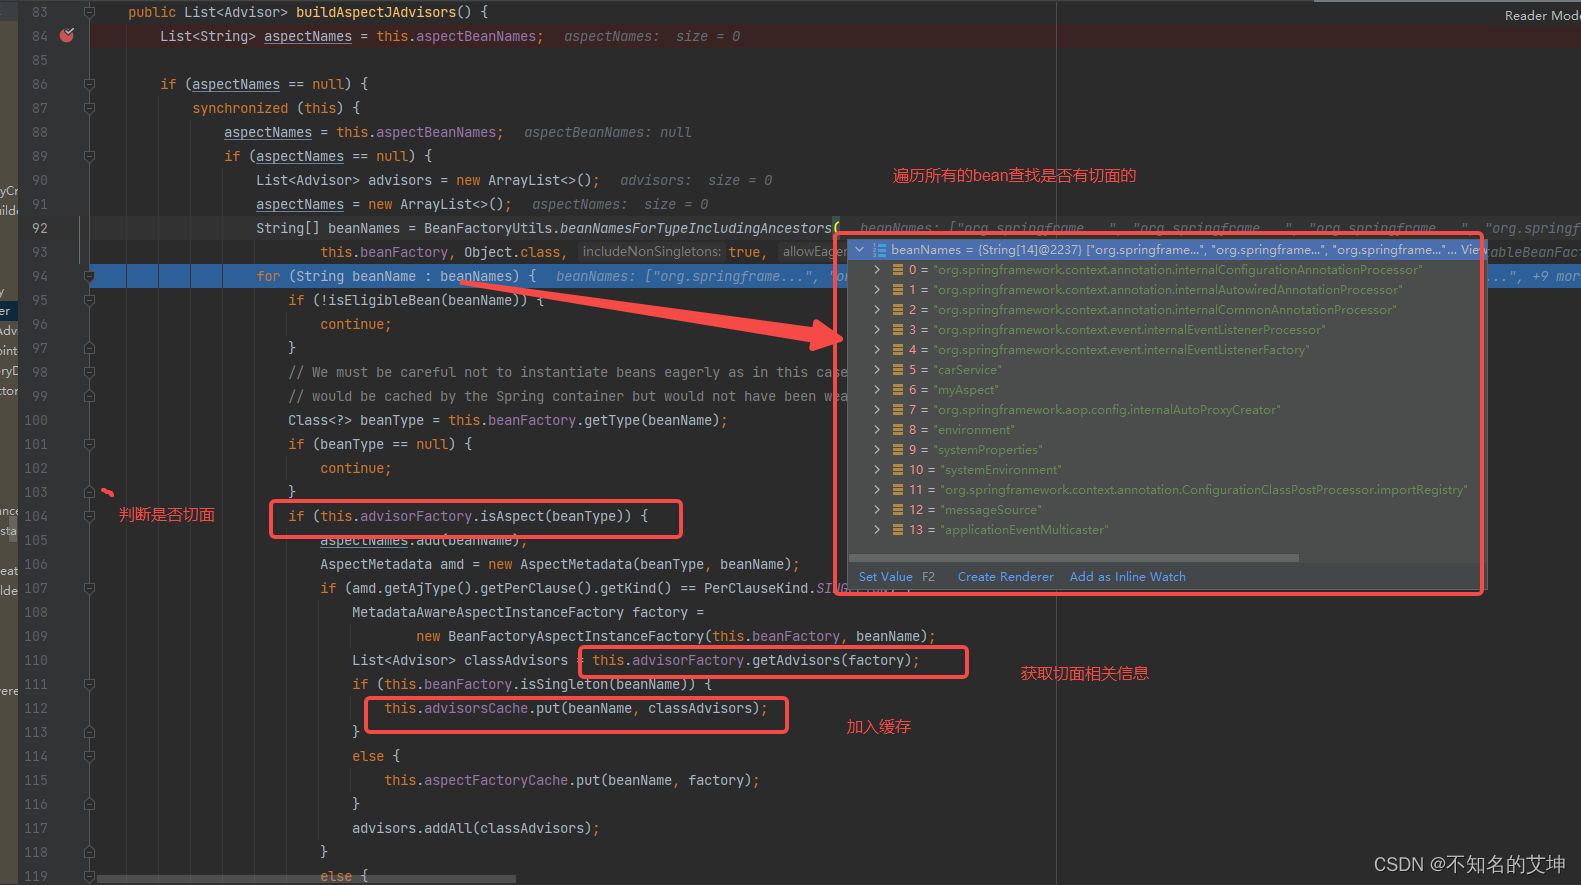Click Add as Inline Watch link
The width and height of the screenshot is (1581, 885).
[1127, 577]
